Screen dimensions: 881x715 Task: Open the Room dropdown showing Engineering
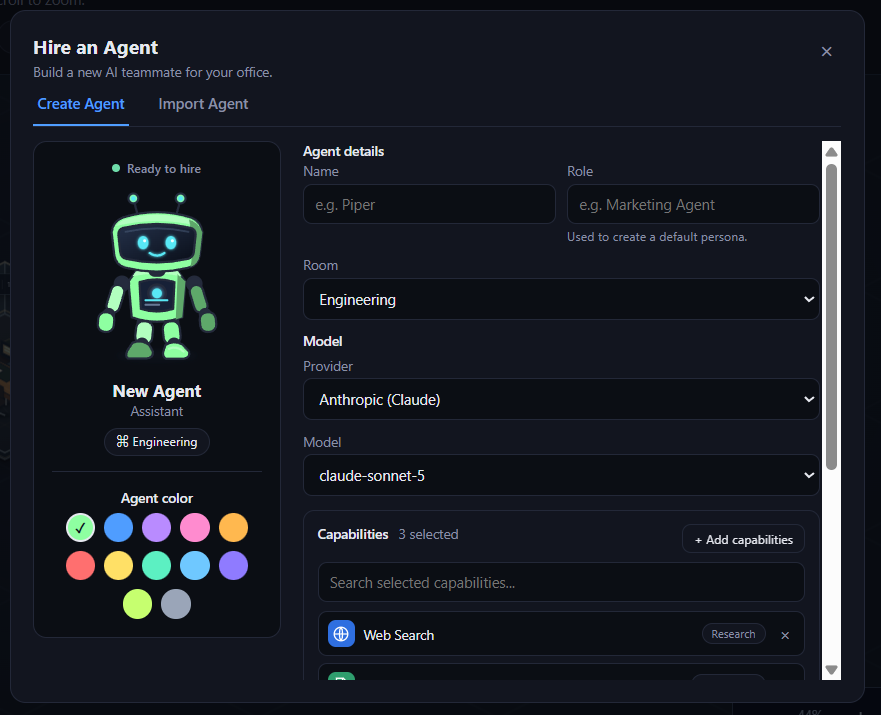(x=561, y=299)
